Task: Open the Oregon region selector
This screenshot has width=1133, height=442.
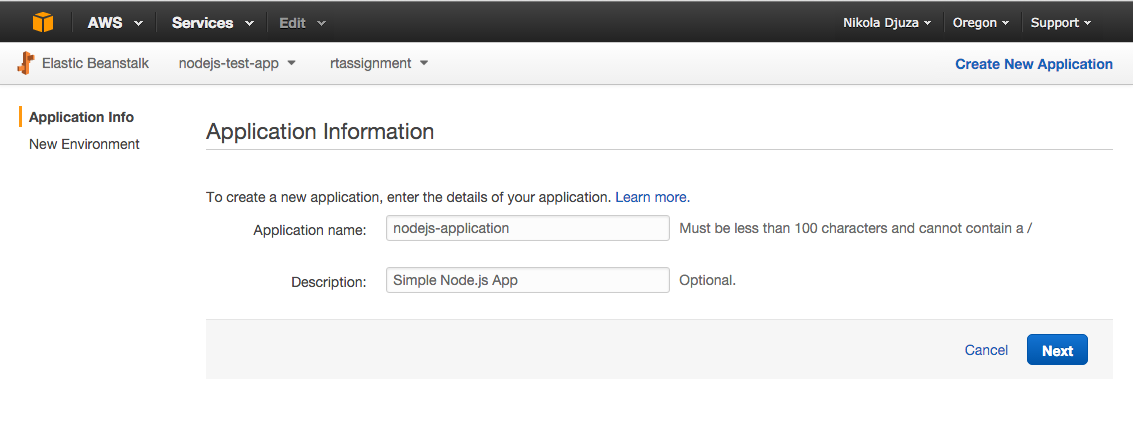Action: pos(981,22)
